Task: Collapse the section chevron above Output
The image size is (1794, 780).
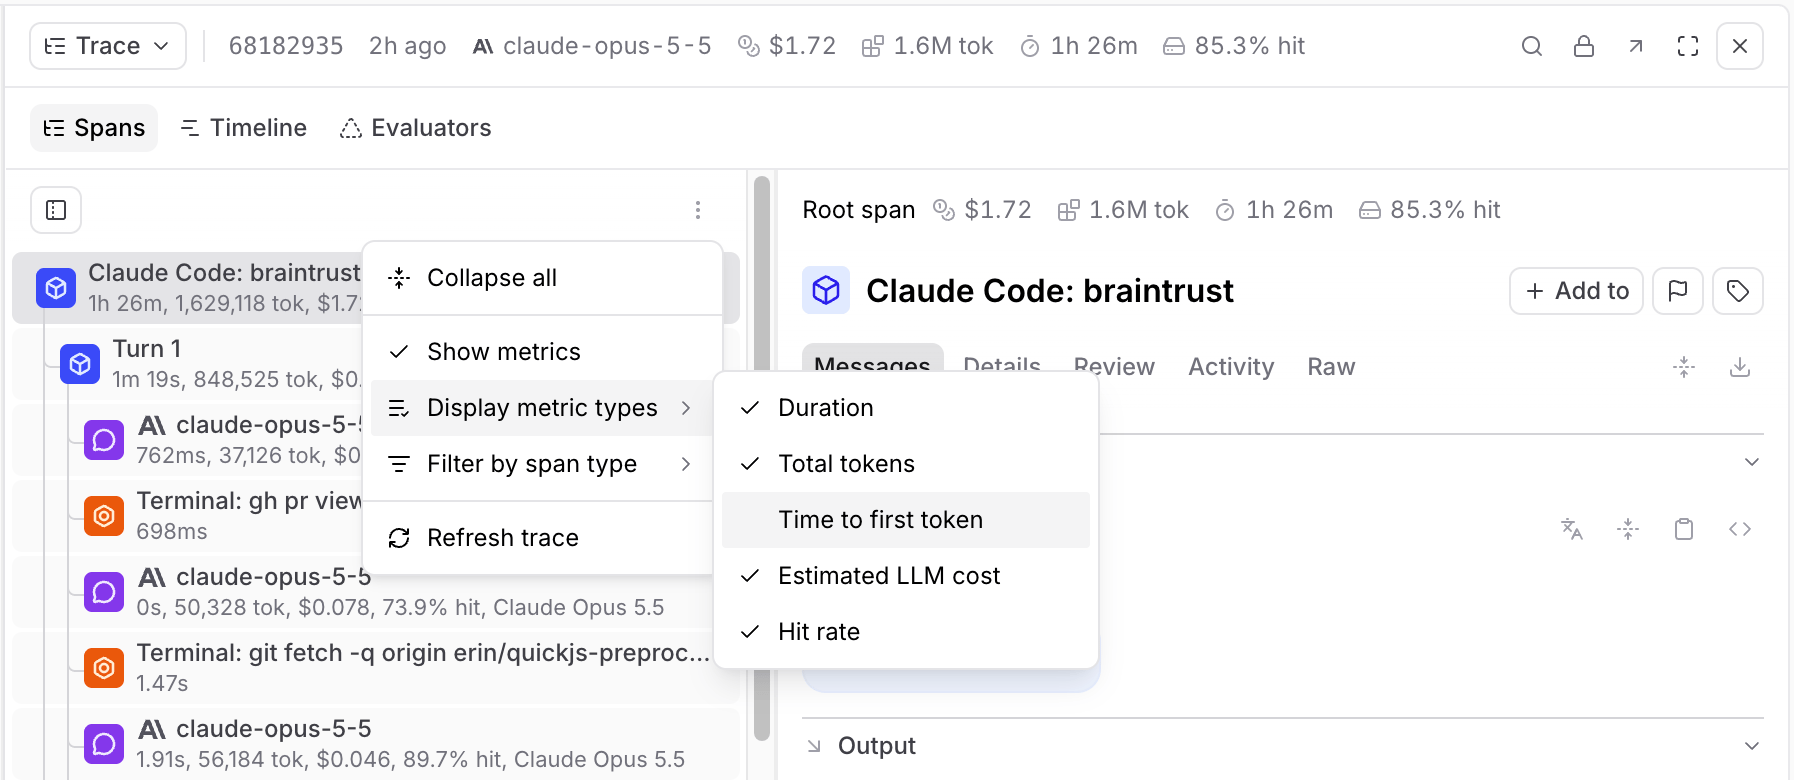Action: (x=1751, y=462)
